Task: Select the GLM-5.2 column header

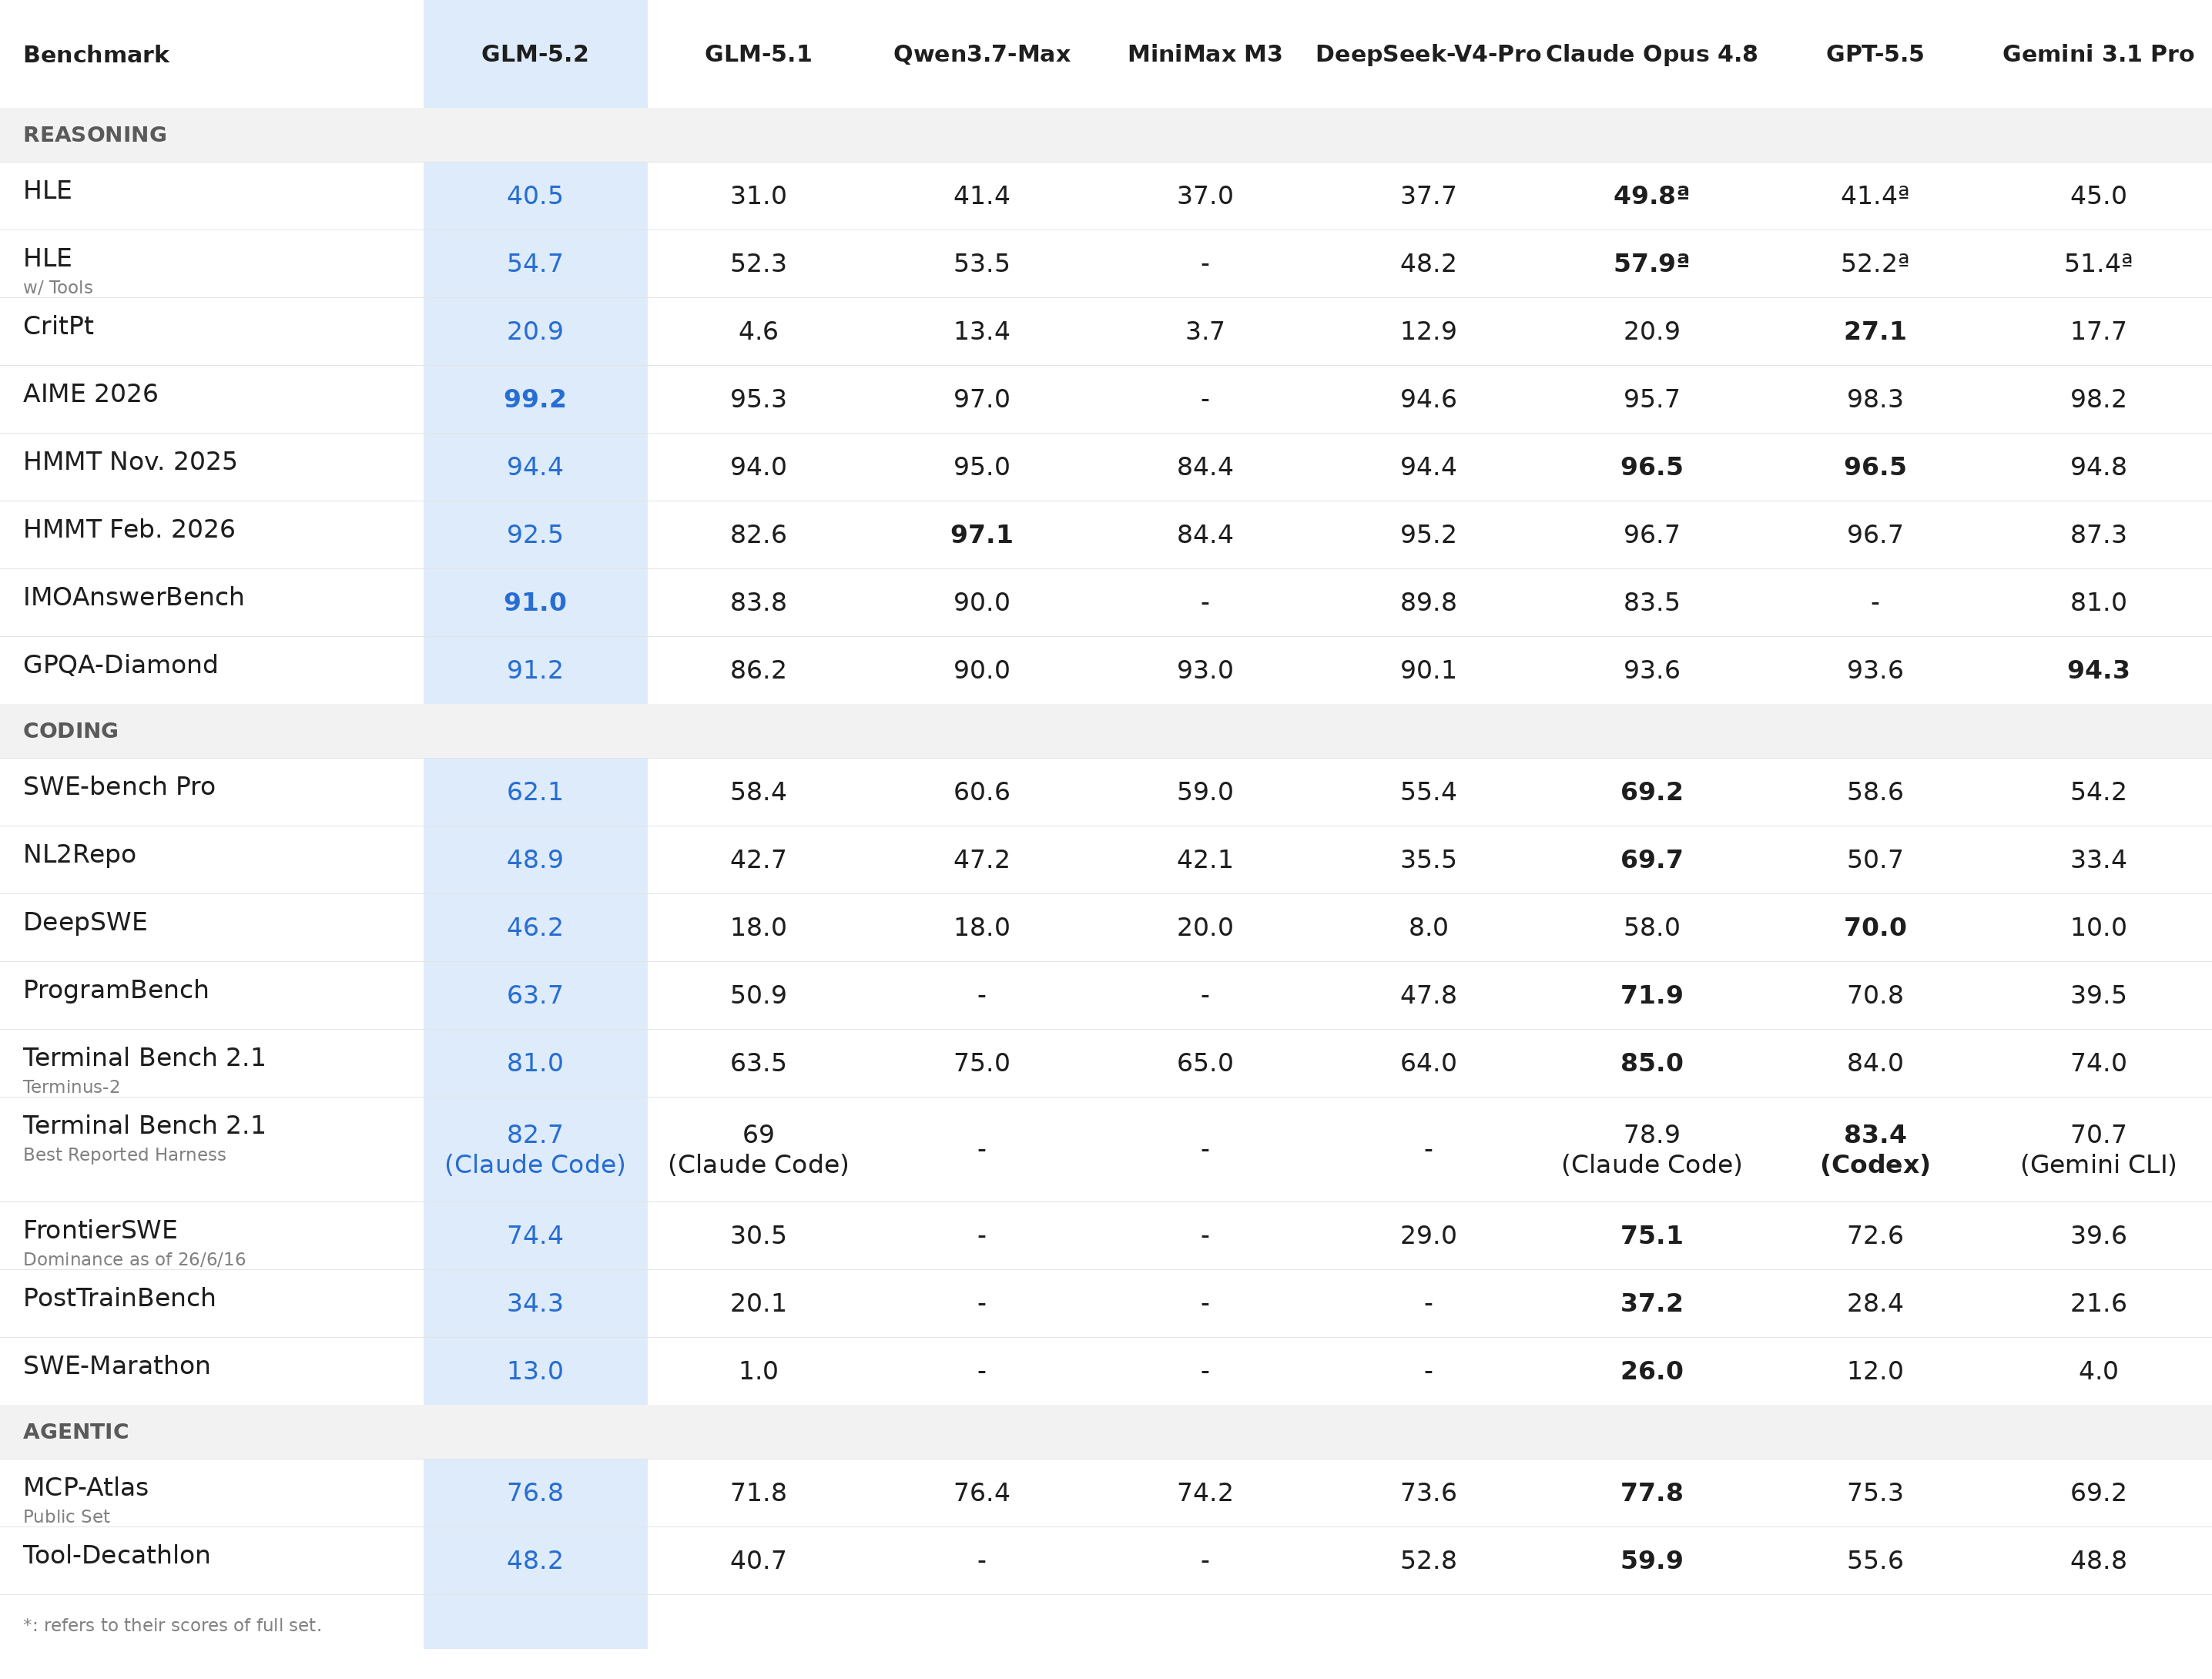Action: [x=535, y=54]
